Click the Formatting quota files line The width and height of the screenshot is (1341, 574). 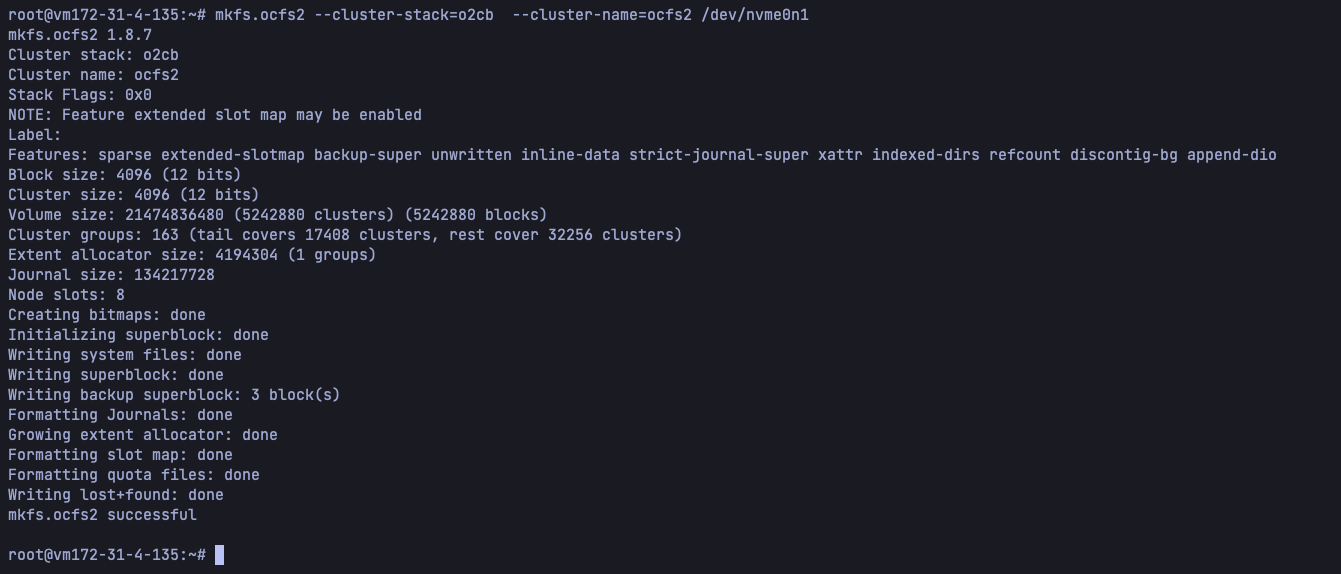point(134,475)
